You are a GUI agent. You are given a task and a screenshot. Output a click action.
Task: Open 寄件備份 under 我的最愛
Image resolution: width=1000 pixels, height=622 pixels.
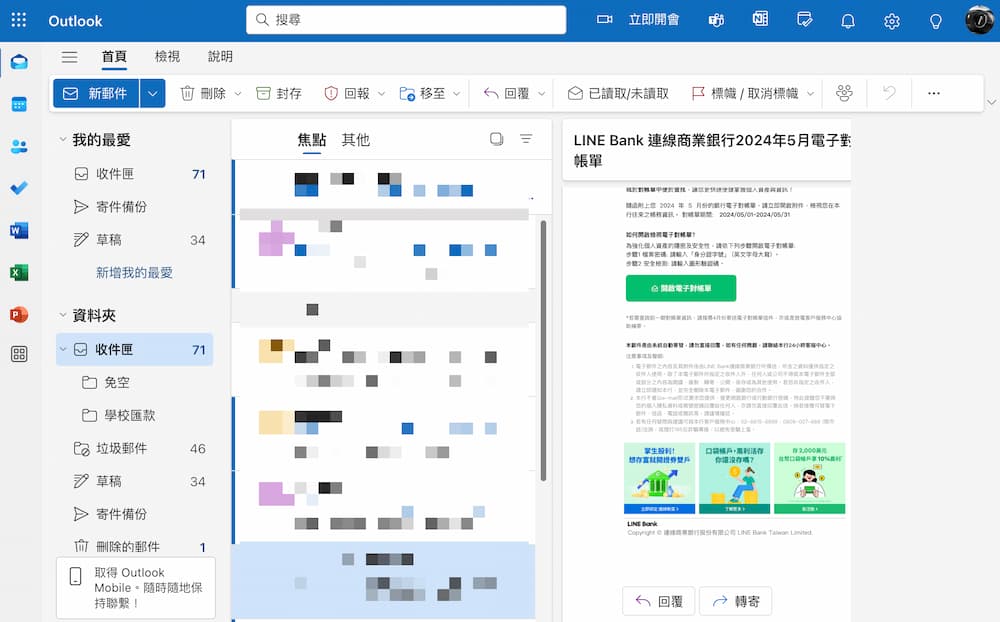[x=135, y=207]
